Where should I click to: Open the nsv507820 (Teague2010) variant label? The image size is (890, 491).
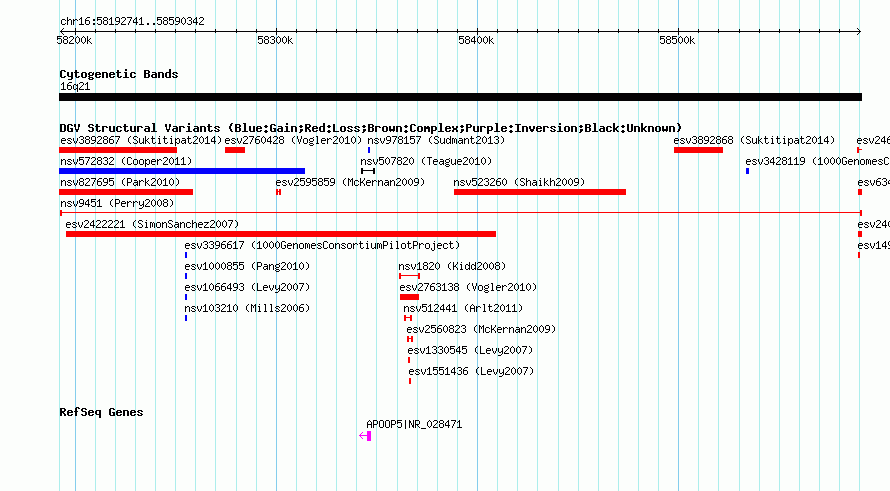tap(426, 161)
